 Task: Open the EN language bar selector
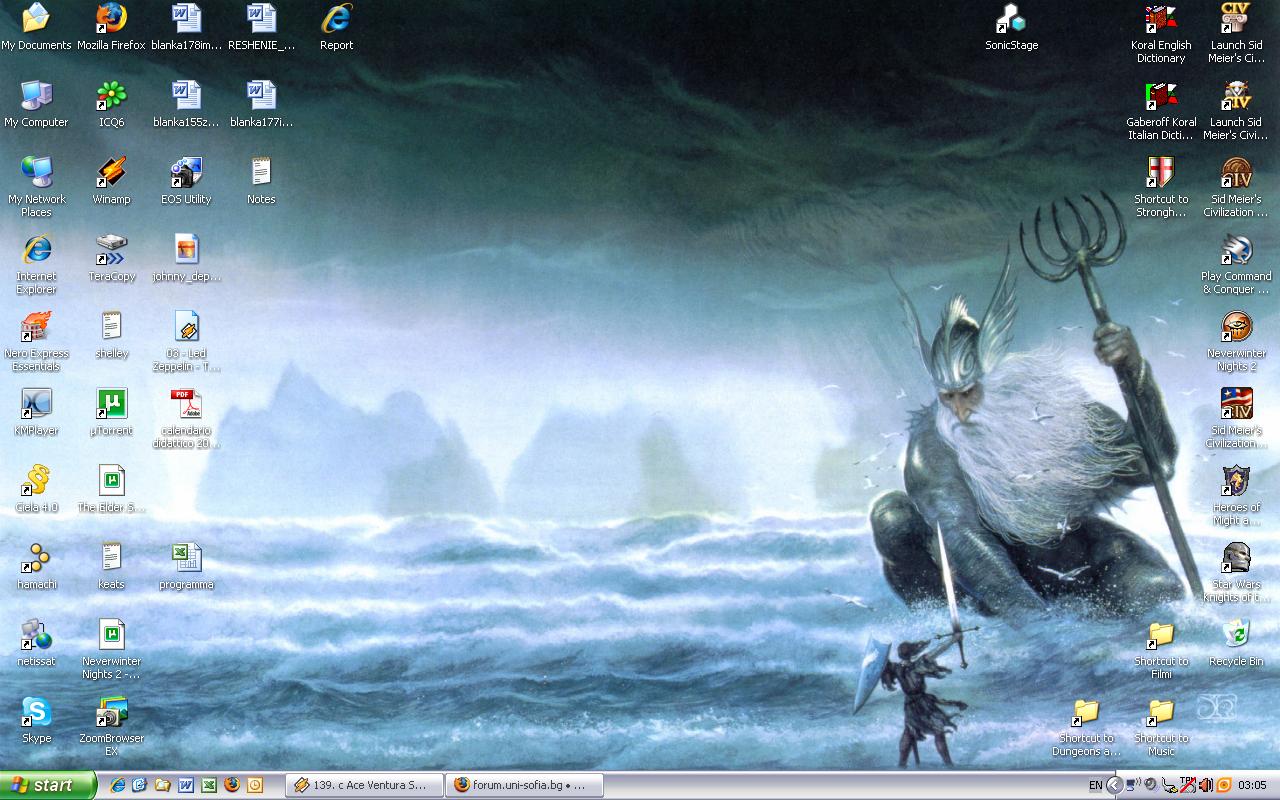click(x=1095, y=785)
